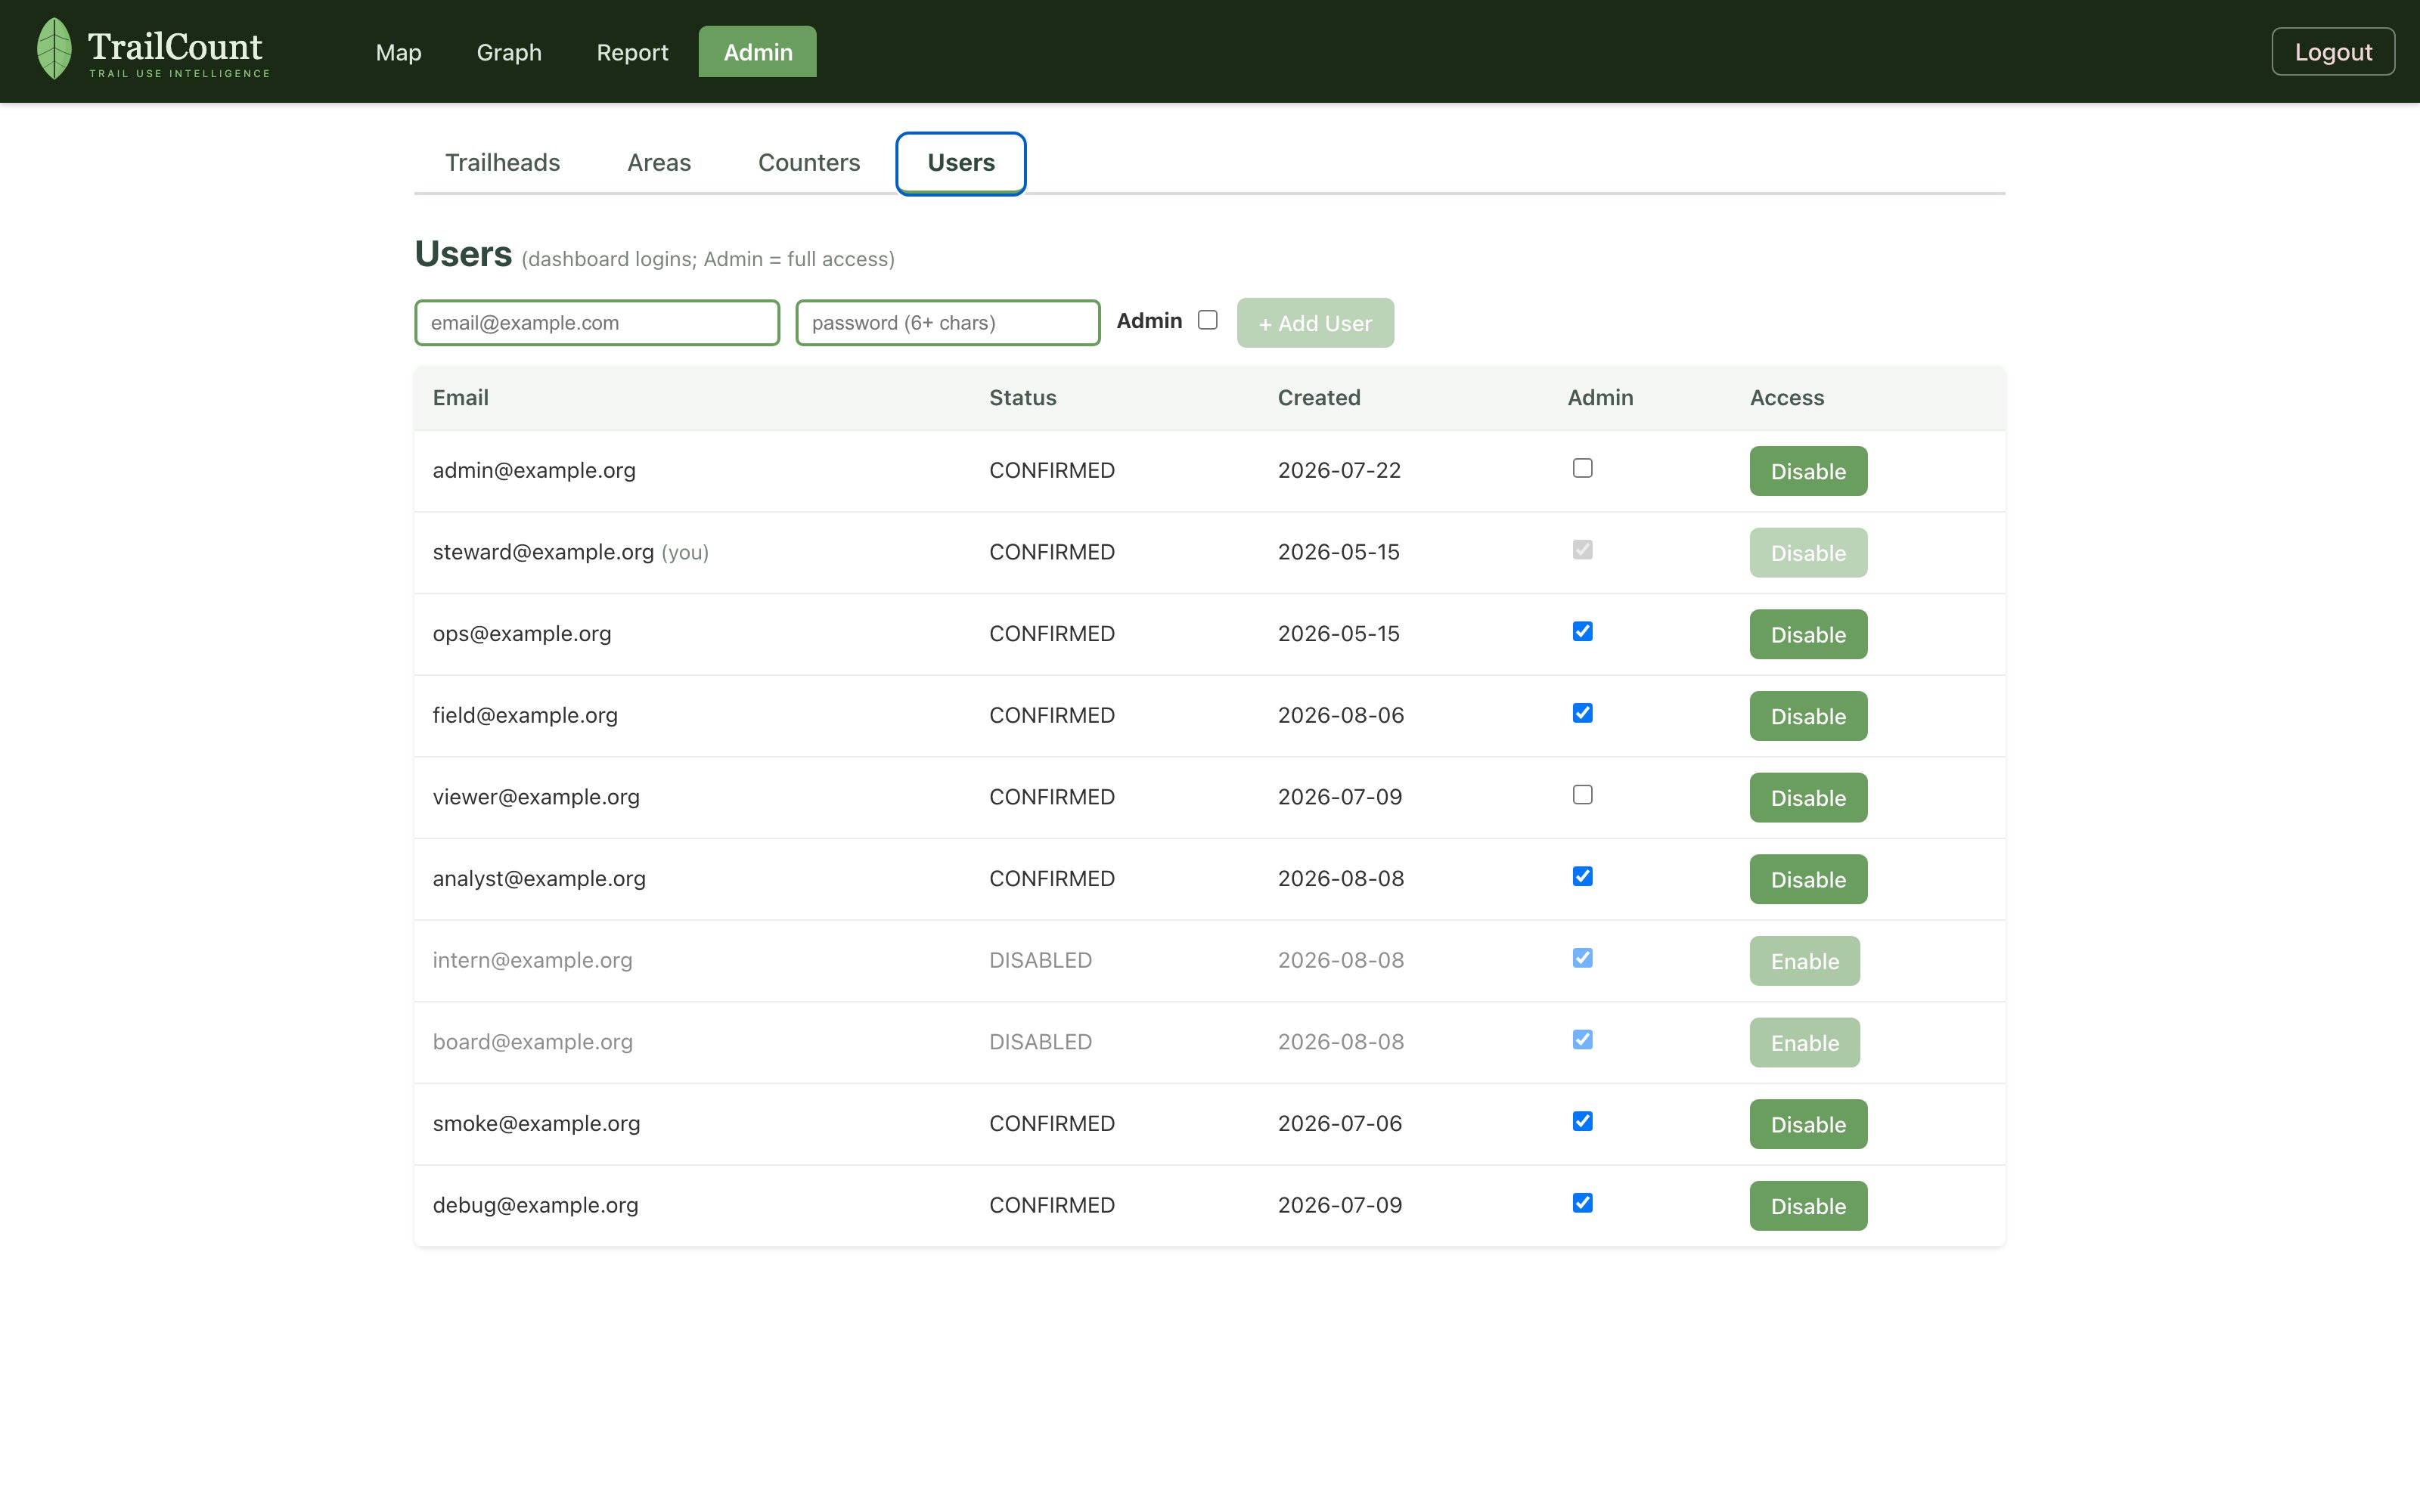
Task: Disable the debug@example.org account
Action: [1808, 1206]
